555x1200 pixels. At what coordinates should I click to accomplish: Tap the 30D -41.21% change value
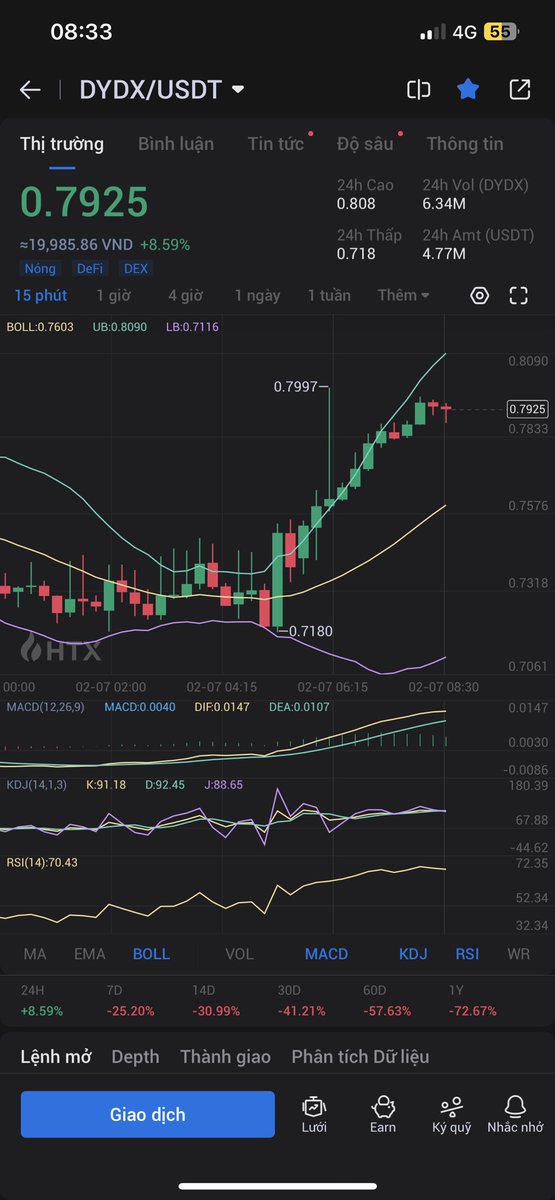pyautogui.click(x=301, y=1011)
